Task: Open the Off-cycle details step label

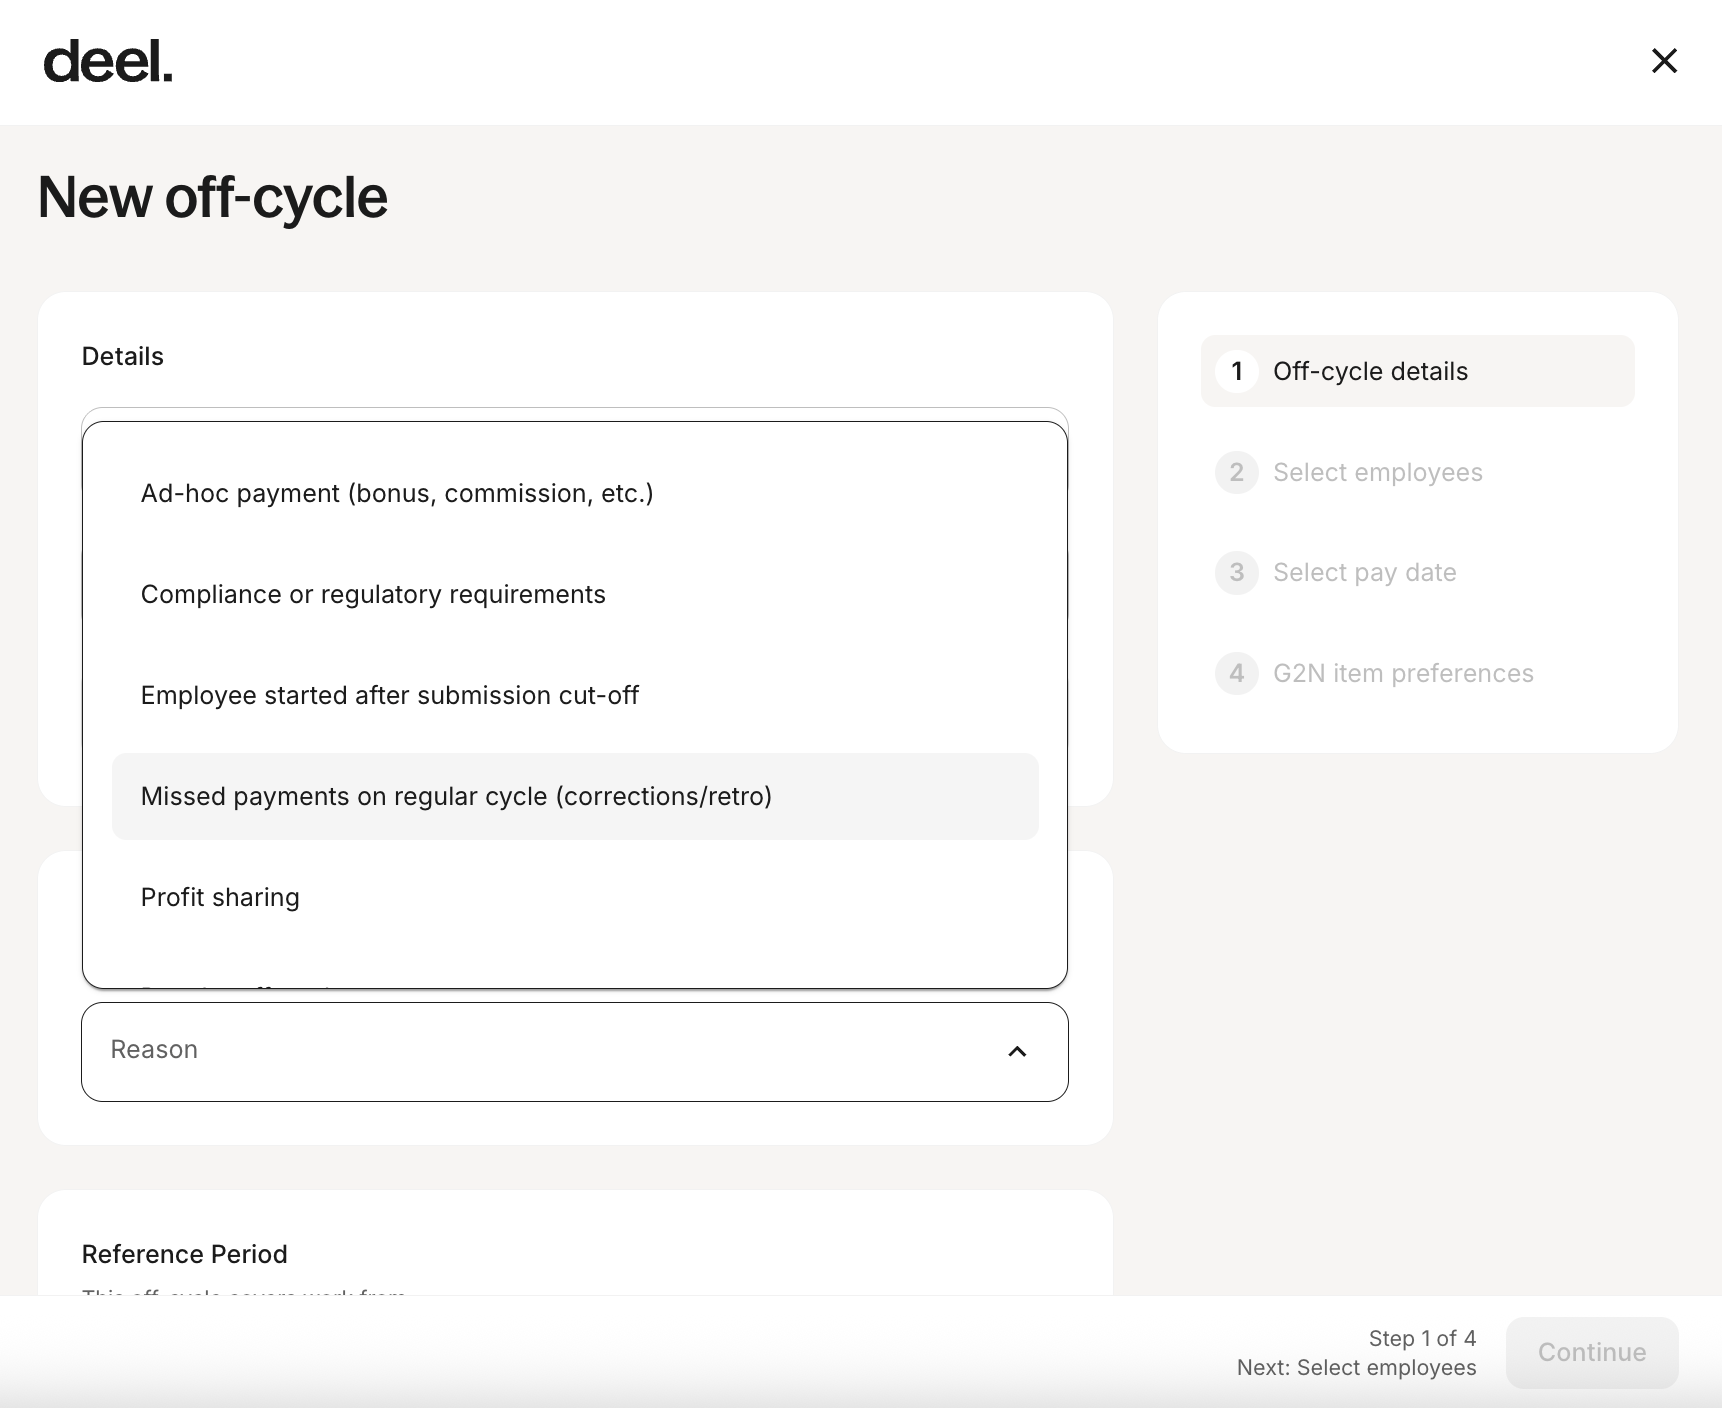Action: click(1370, 372)
